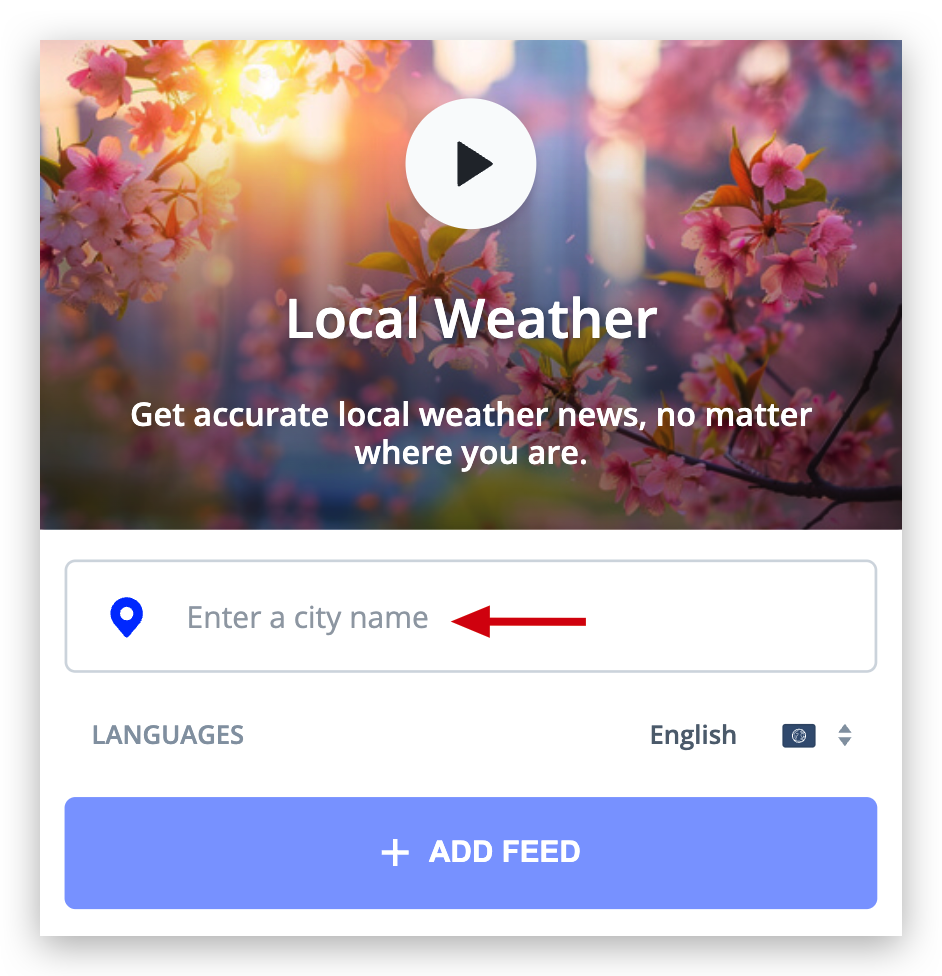Image resolution: width=942 pixels, height=976 pixels.
Task: Click the "where you are." subtitle line
Action: pos(471,453)
